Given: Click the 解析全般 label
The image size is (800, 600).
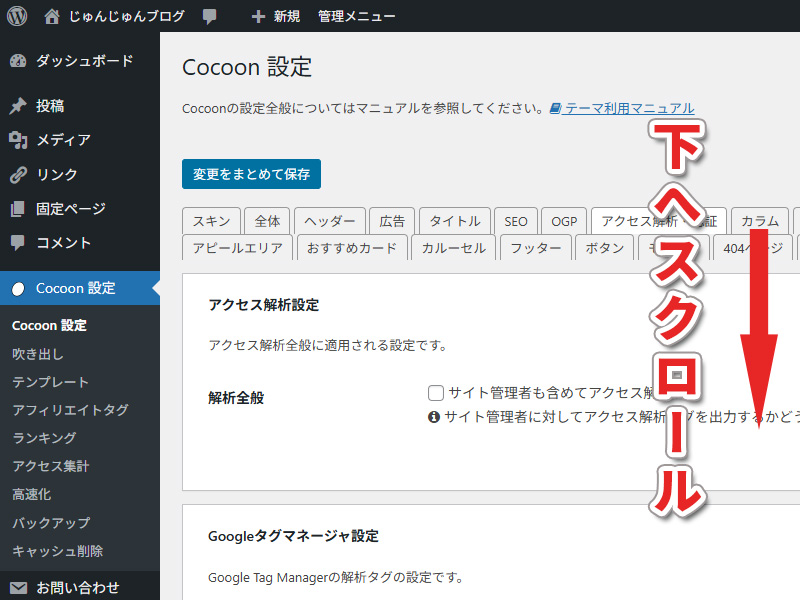Looking at the screenshot, I should [236, 398].
